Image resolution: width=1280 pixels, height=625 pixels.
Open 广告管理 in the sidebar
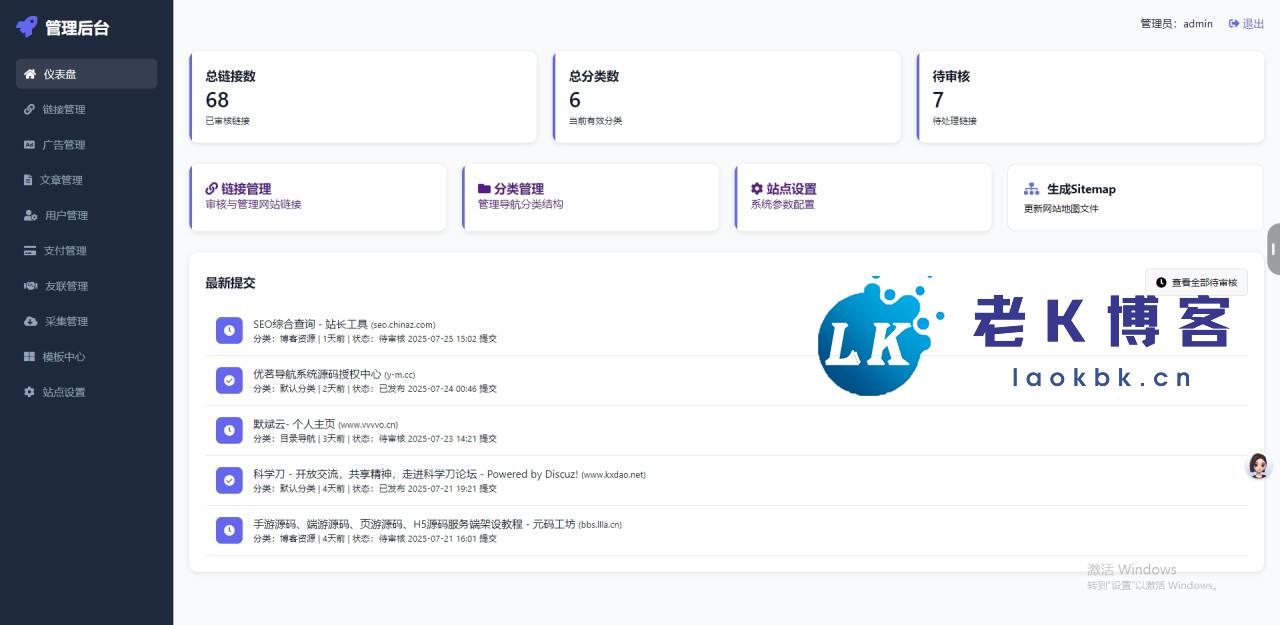[x=64, y=145]
